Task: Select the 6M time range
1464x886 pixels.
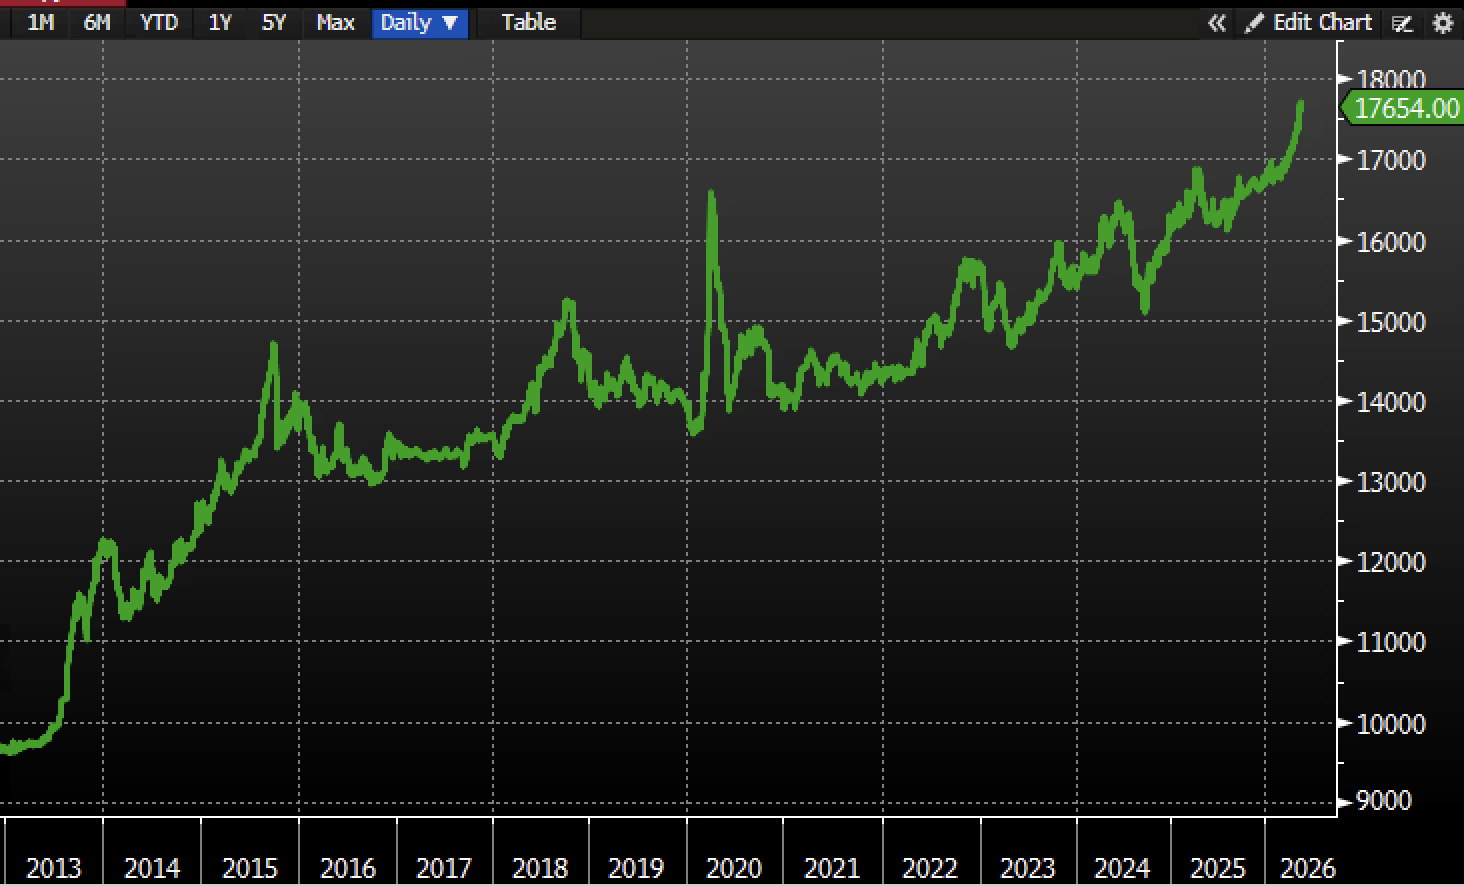Action: (97, 22)
